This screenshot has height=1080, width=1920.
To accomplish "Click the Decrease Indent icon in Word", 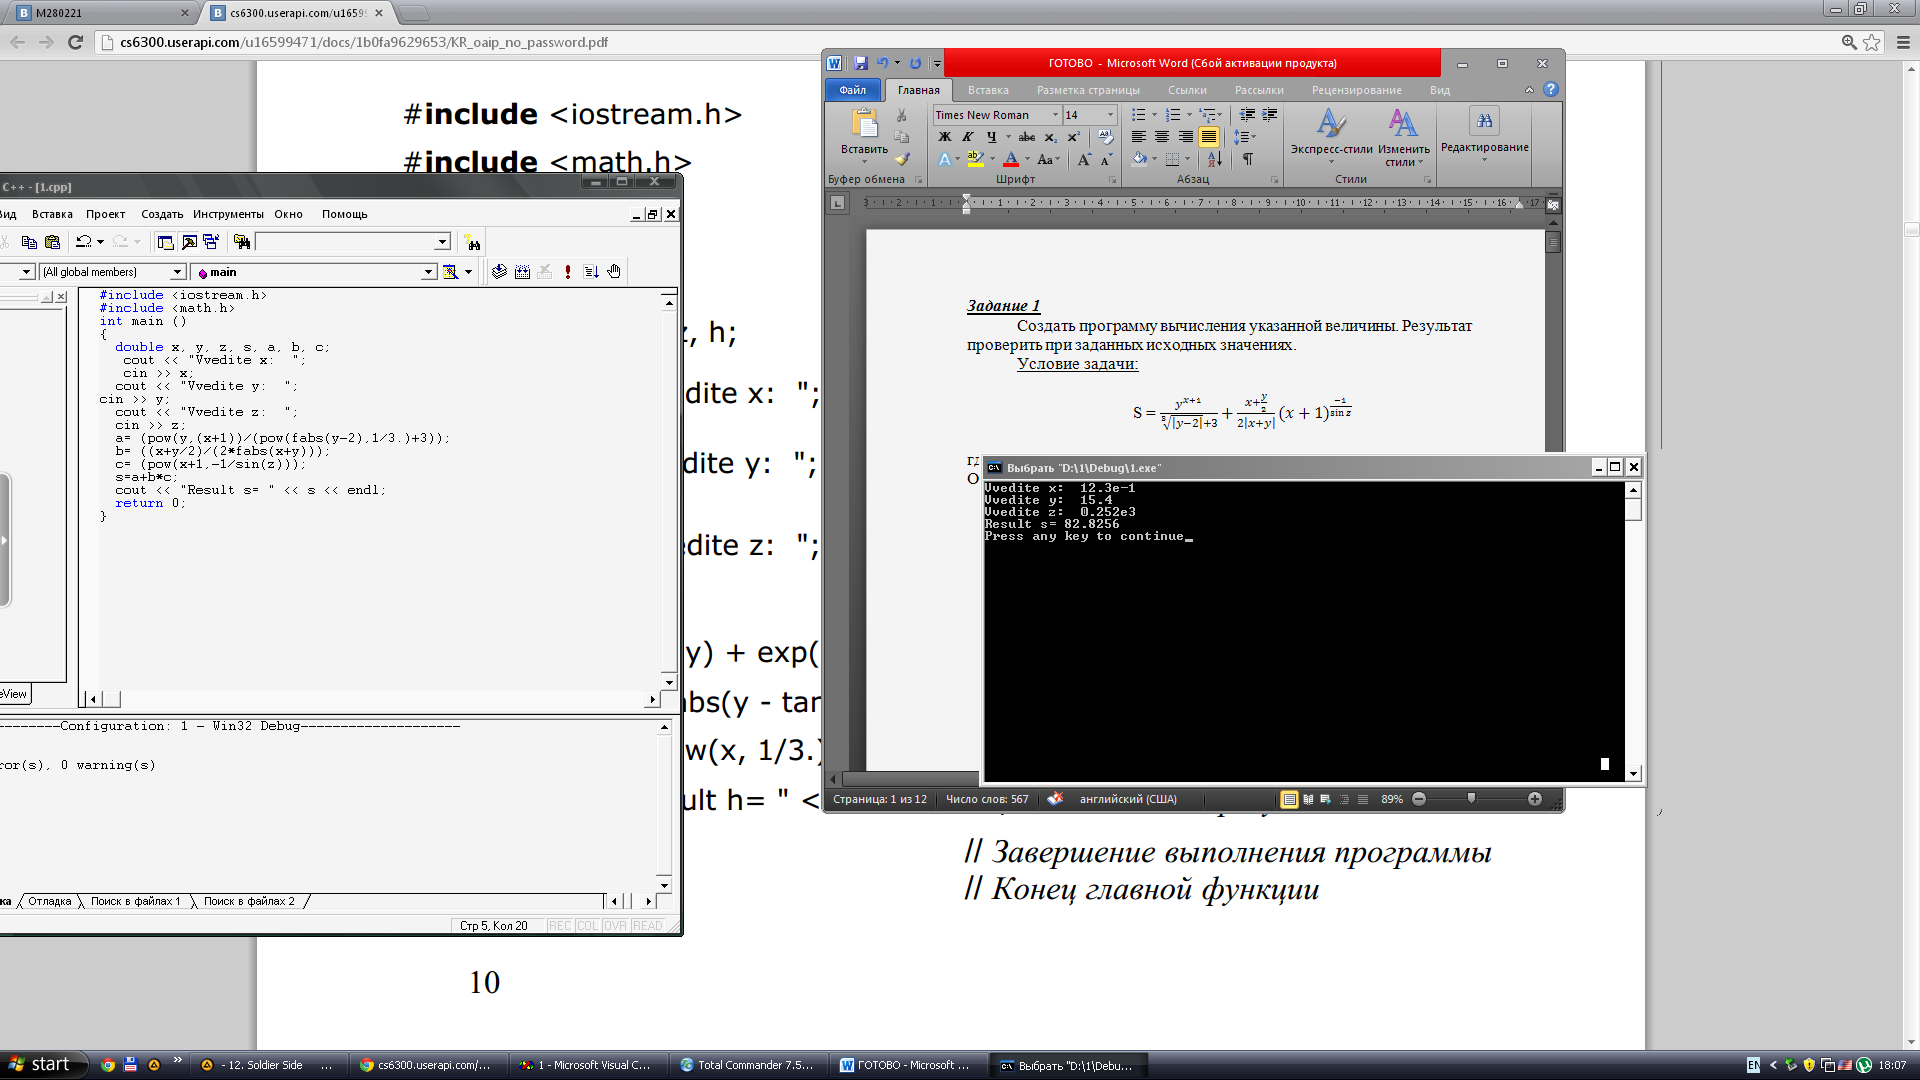I will tap(1247, 115).
